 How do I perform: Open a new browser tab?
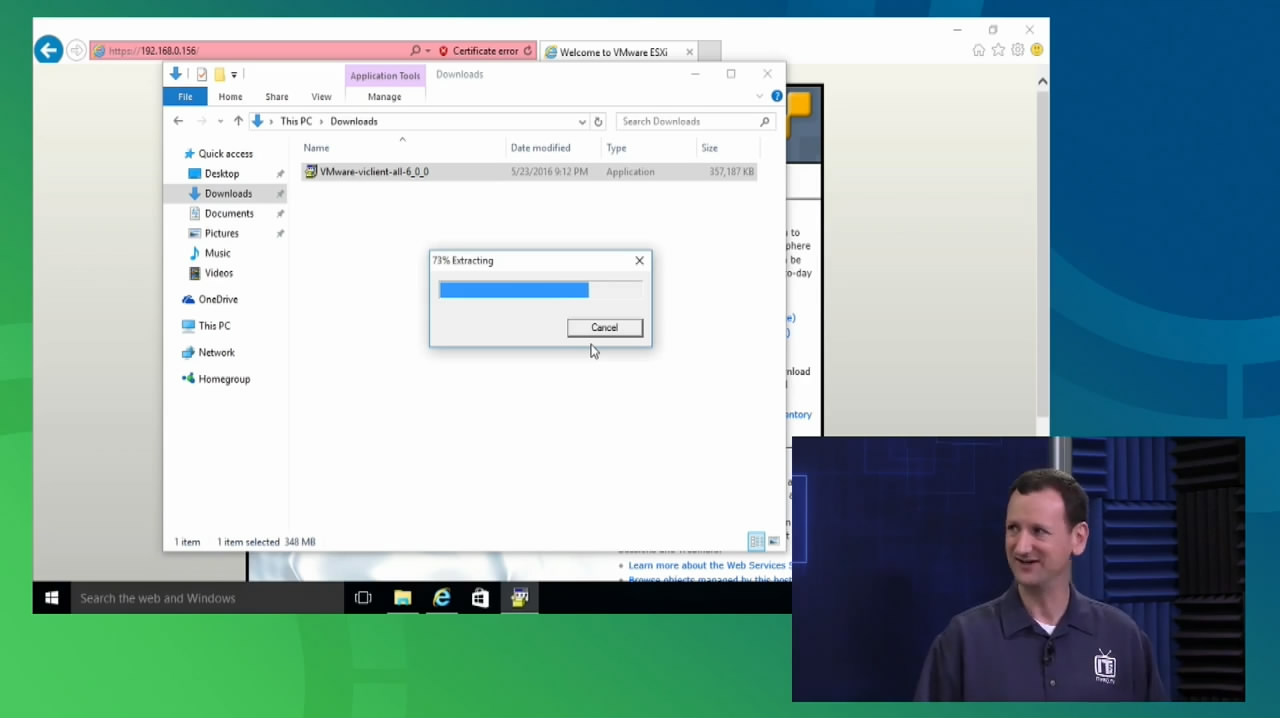709,52
